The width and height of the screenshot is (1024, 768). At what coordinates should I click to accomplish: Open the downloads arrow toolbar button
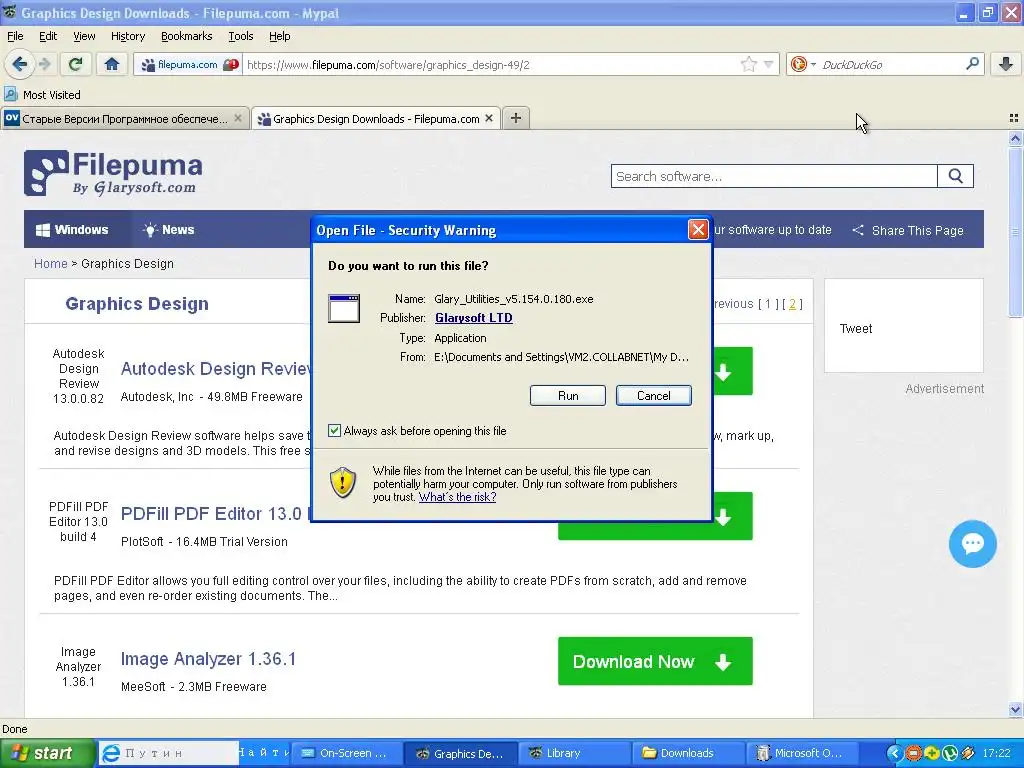click(1006, 64)
